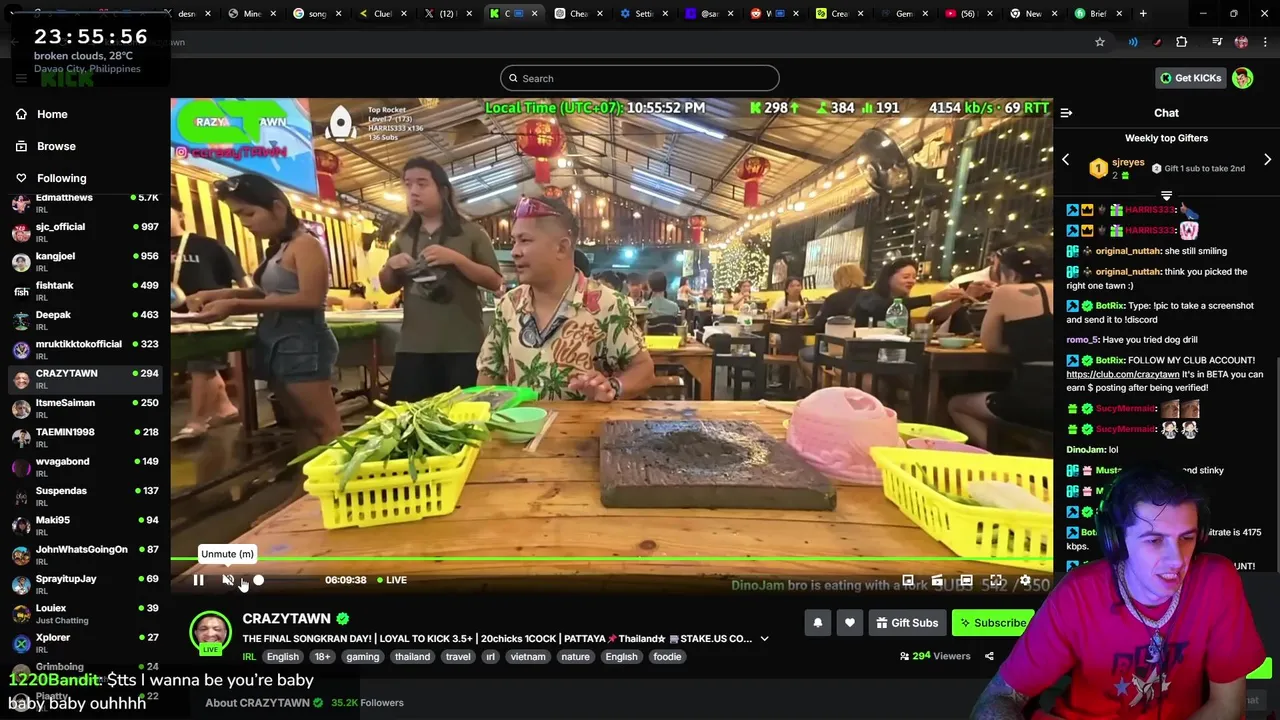The width and height of the screenshot is (1280, 720).
Task: Enter fullscreen mode on the player
Action: click(x=996, y=580)
